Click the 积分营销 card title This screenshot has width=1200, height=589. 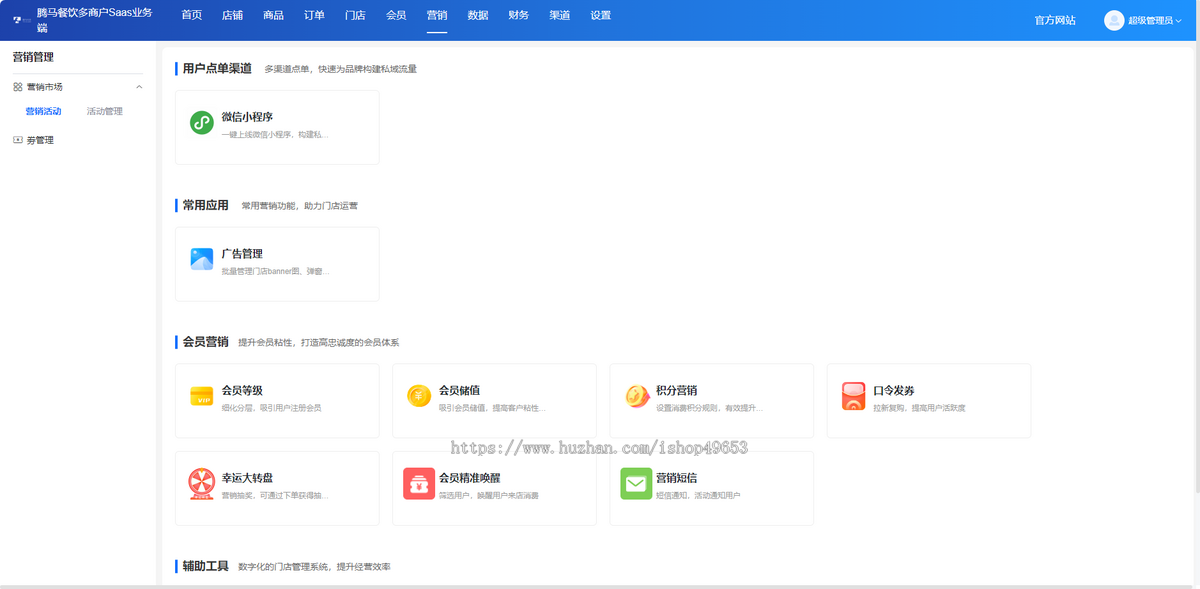677,391
